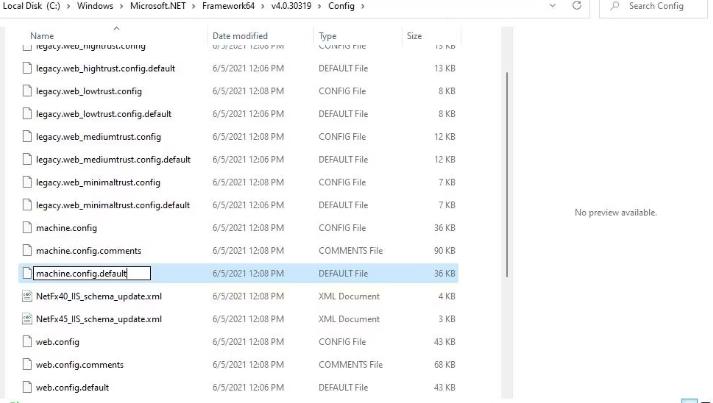This screenshot has height=403, width=713.
Task: Expand chevron after Local Disk (C:) breadcrumb
Action: 69,6
